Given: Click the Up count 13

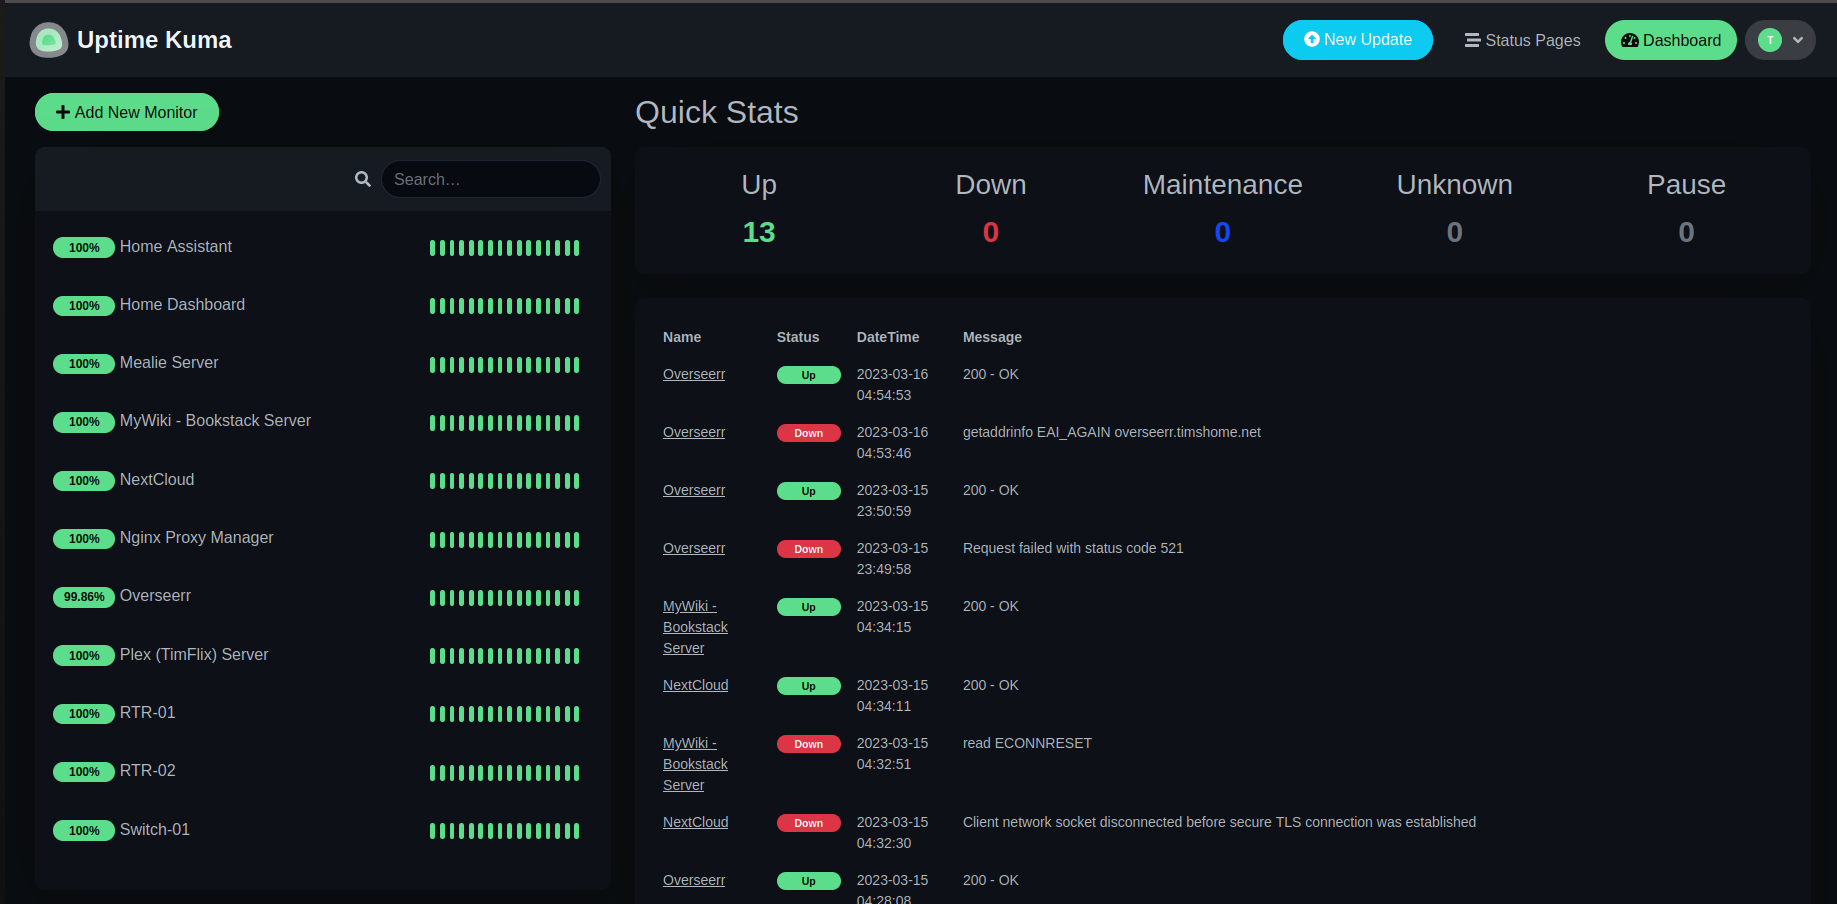Looking at the screenshot, I should point(759,232).
